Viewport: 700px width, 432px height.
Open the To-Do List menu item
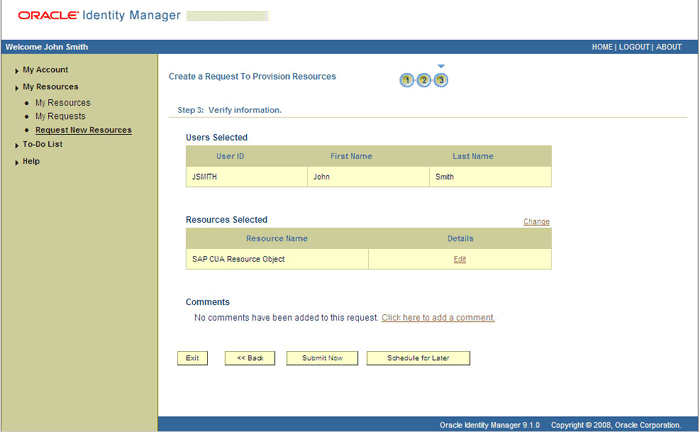coord(42,144)
